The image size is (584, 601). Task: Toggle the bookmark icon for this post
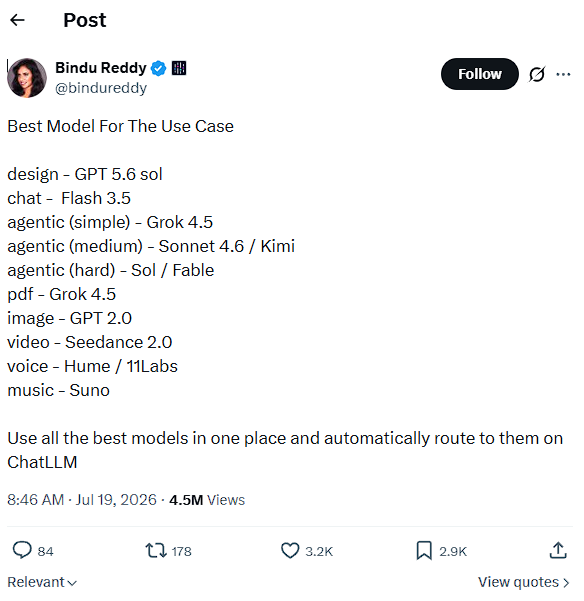[424, 550]
